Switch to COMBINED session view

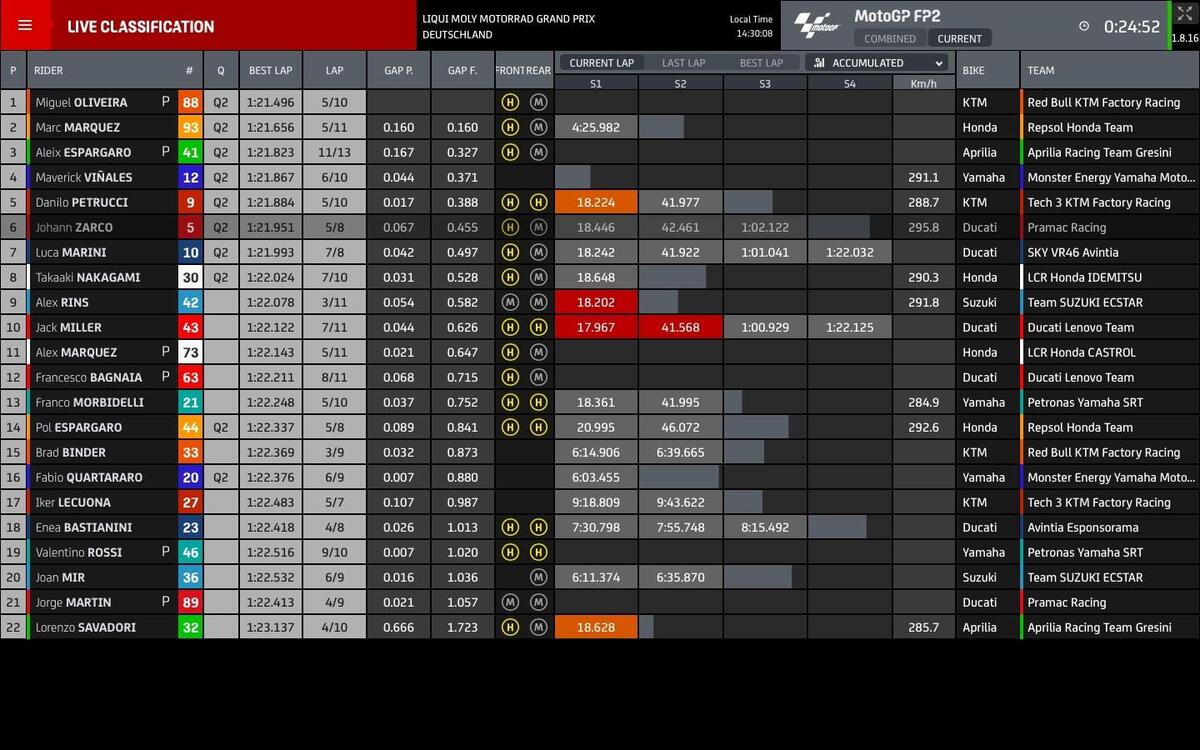coord(889,39)
